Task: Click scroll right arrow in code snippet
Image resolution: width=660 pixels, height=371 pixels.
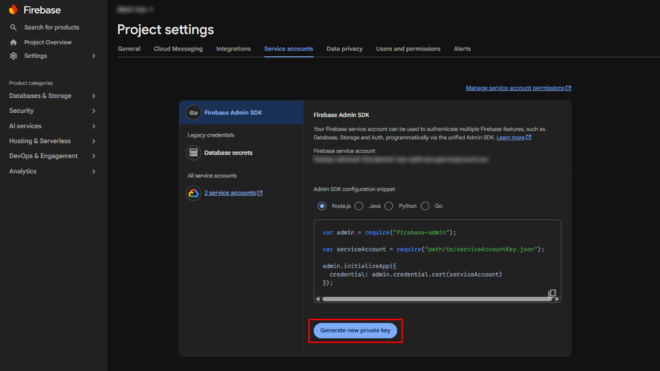Action: 557,299
